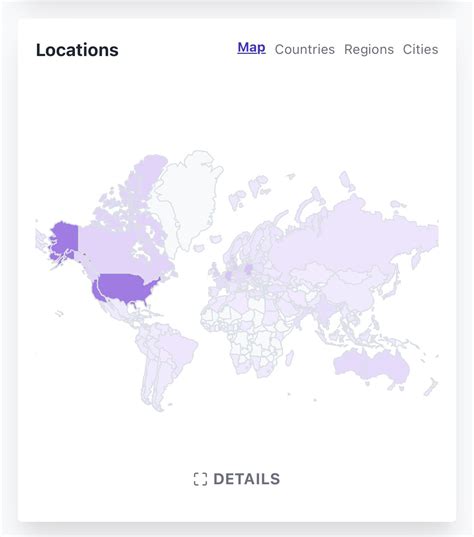
Task: Open the Regions tab
Action: click(369, 49)
